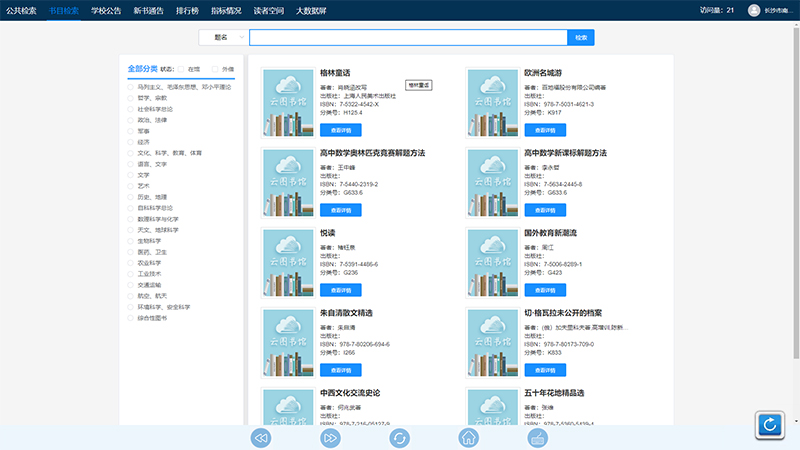800x450 pixels.
Task: Click into the search text input field
Action: tap(407, 37)
